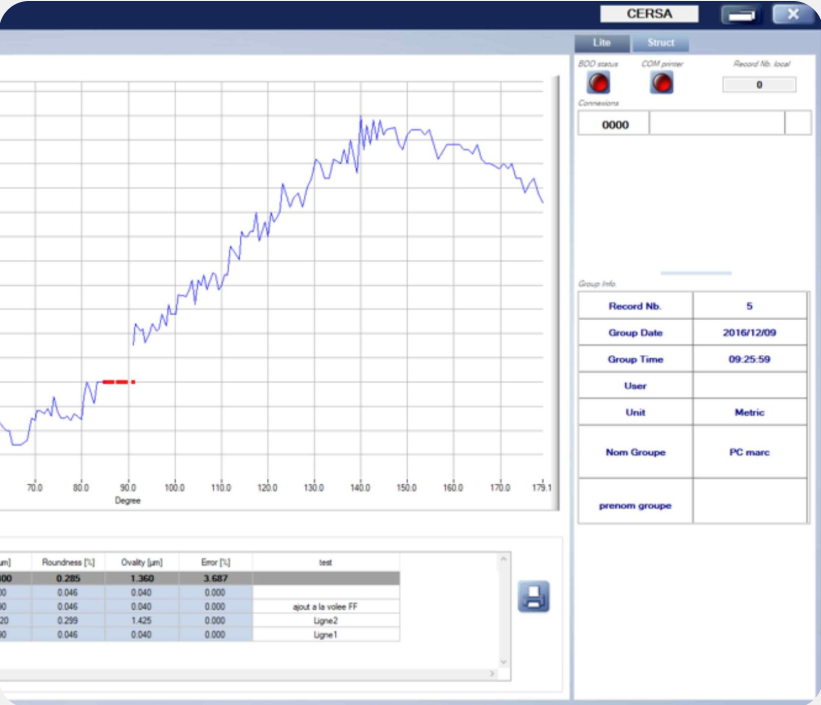Click the print icon beside the results table
Viewport: 821px width, 705px height.
(x=533, y=597)
